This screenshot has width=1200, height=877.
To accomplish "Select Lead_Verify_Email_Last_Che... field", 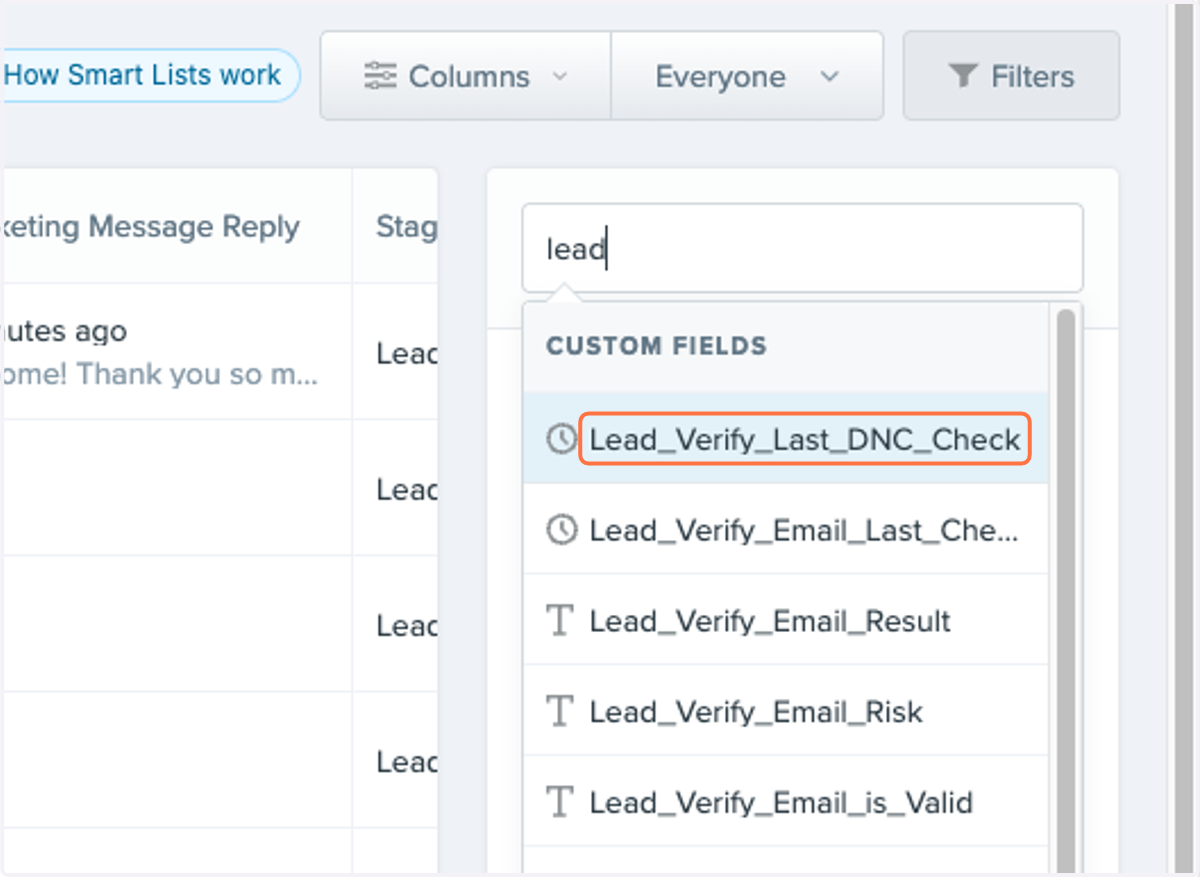I will coord(786,530).
